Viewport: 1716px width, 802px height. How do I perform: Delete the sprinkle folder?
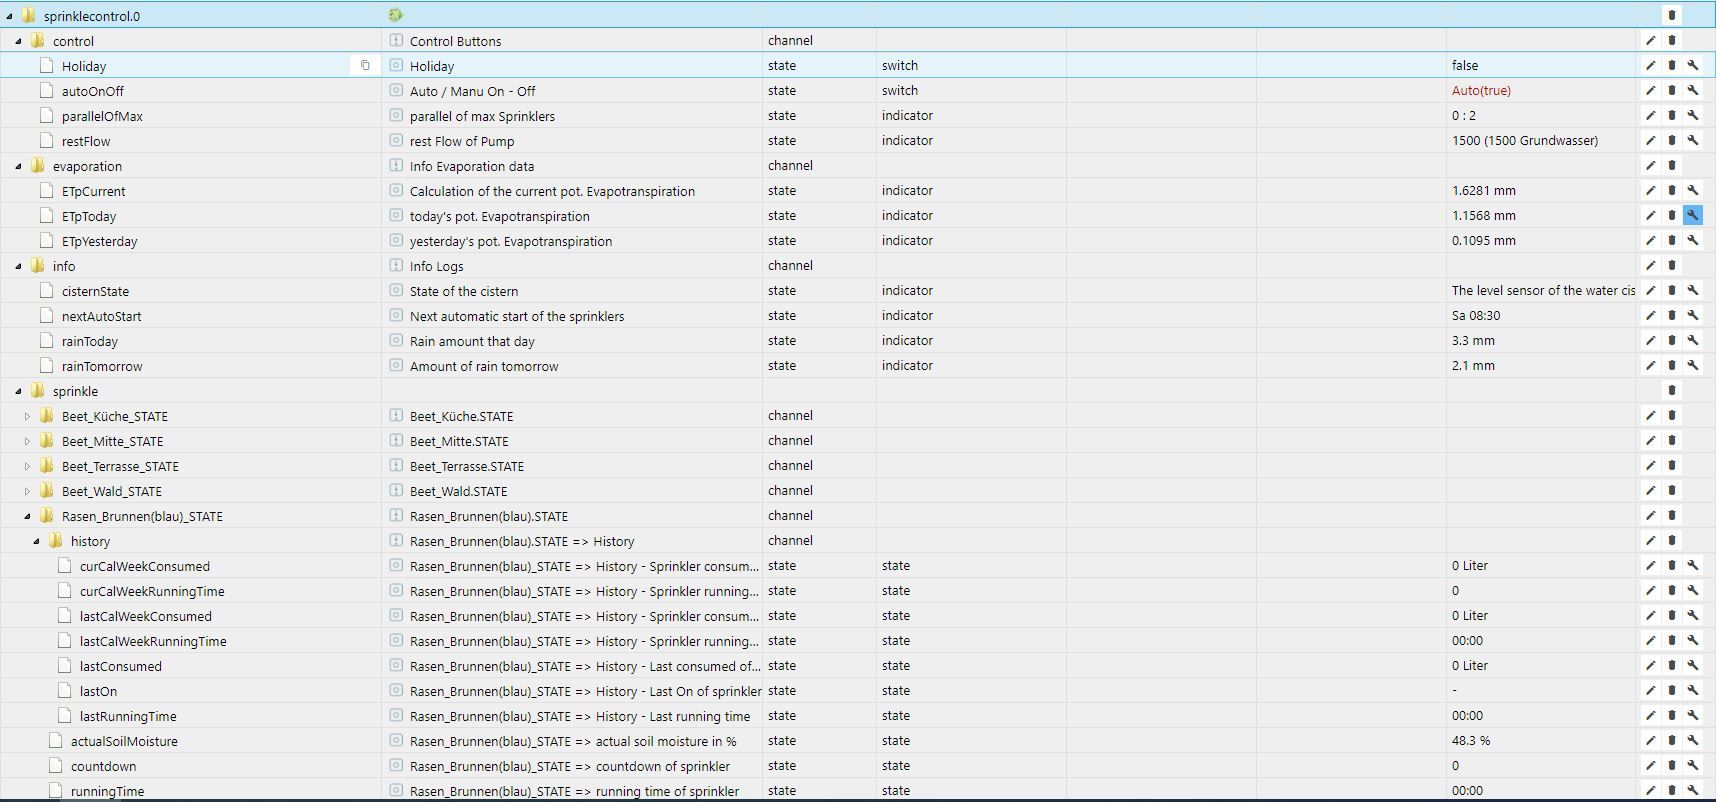(1672, 390)
